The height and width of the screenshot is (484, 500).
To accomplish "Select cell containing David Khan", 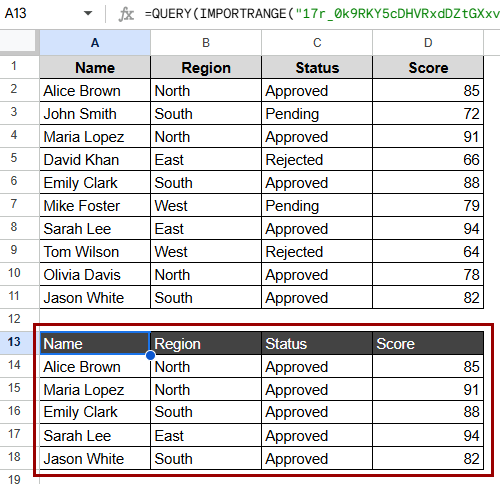I will 95,160.
